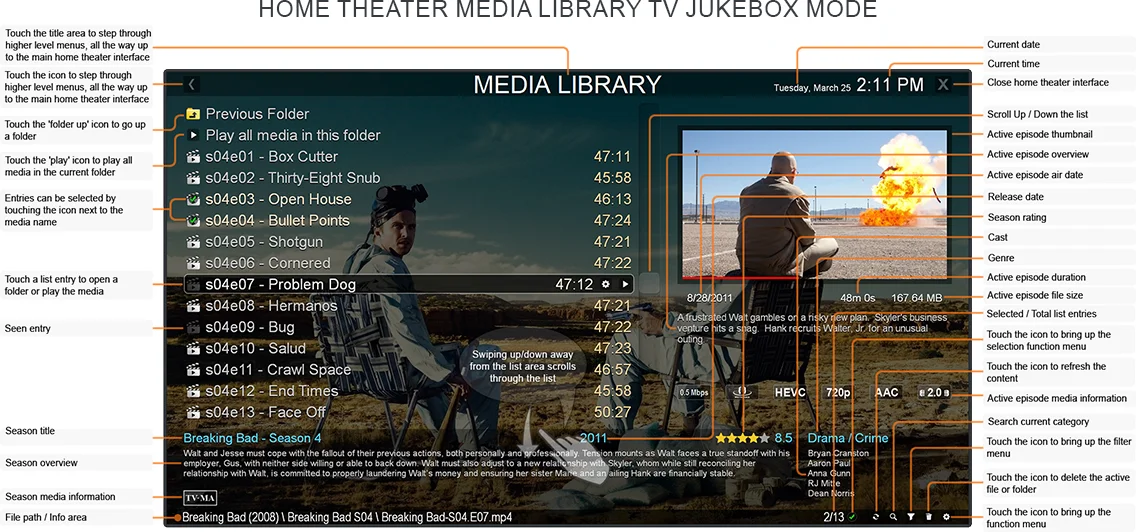1136x532 pixels.
Task: Click cast name 'Bryan Cranston'
Action: [x=838, y=453]
